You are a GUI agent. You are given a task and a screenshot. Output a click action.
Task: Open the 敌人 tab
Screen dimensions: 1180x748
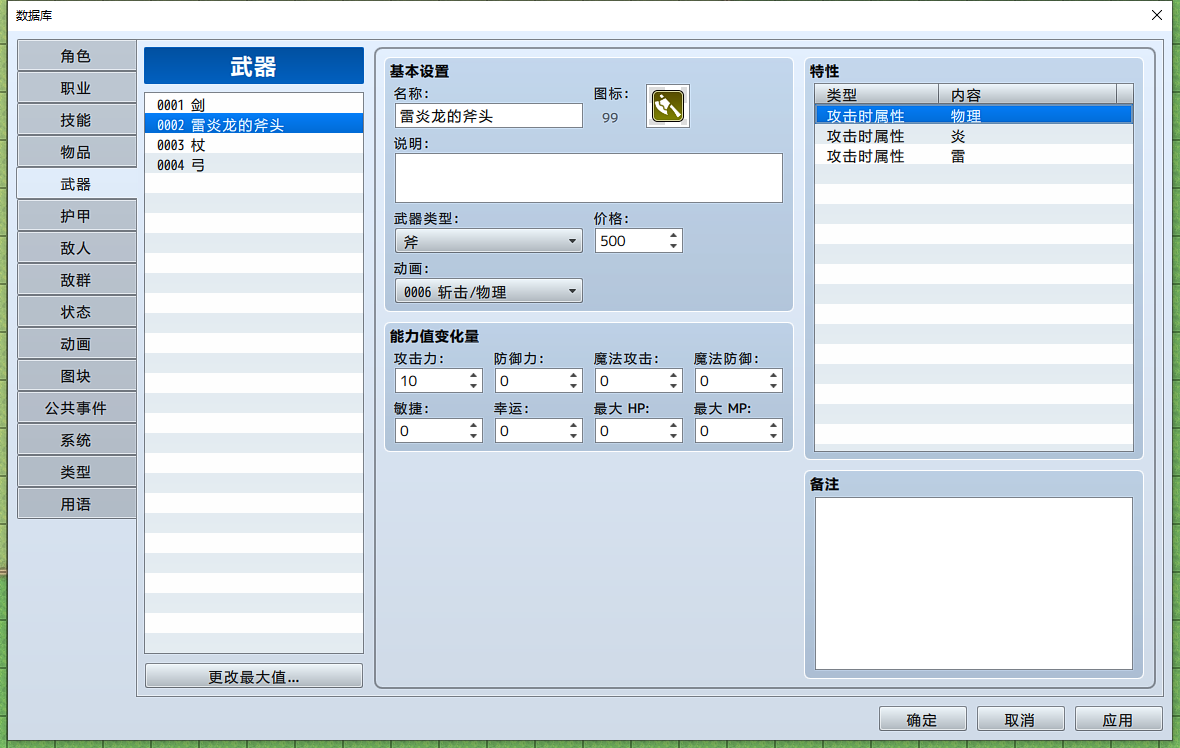76,248
